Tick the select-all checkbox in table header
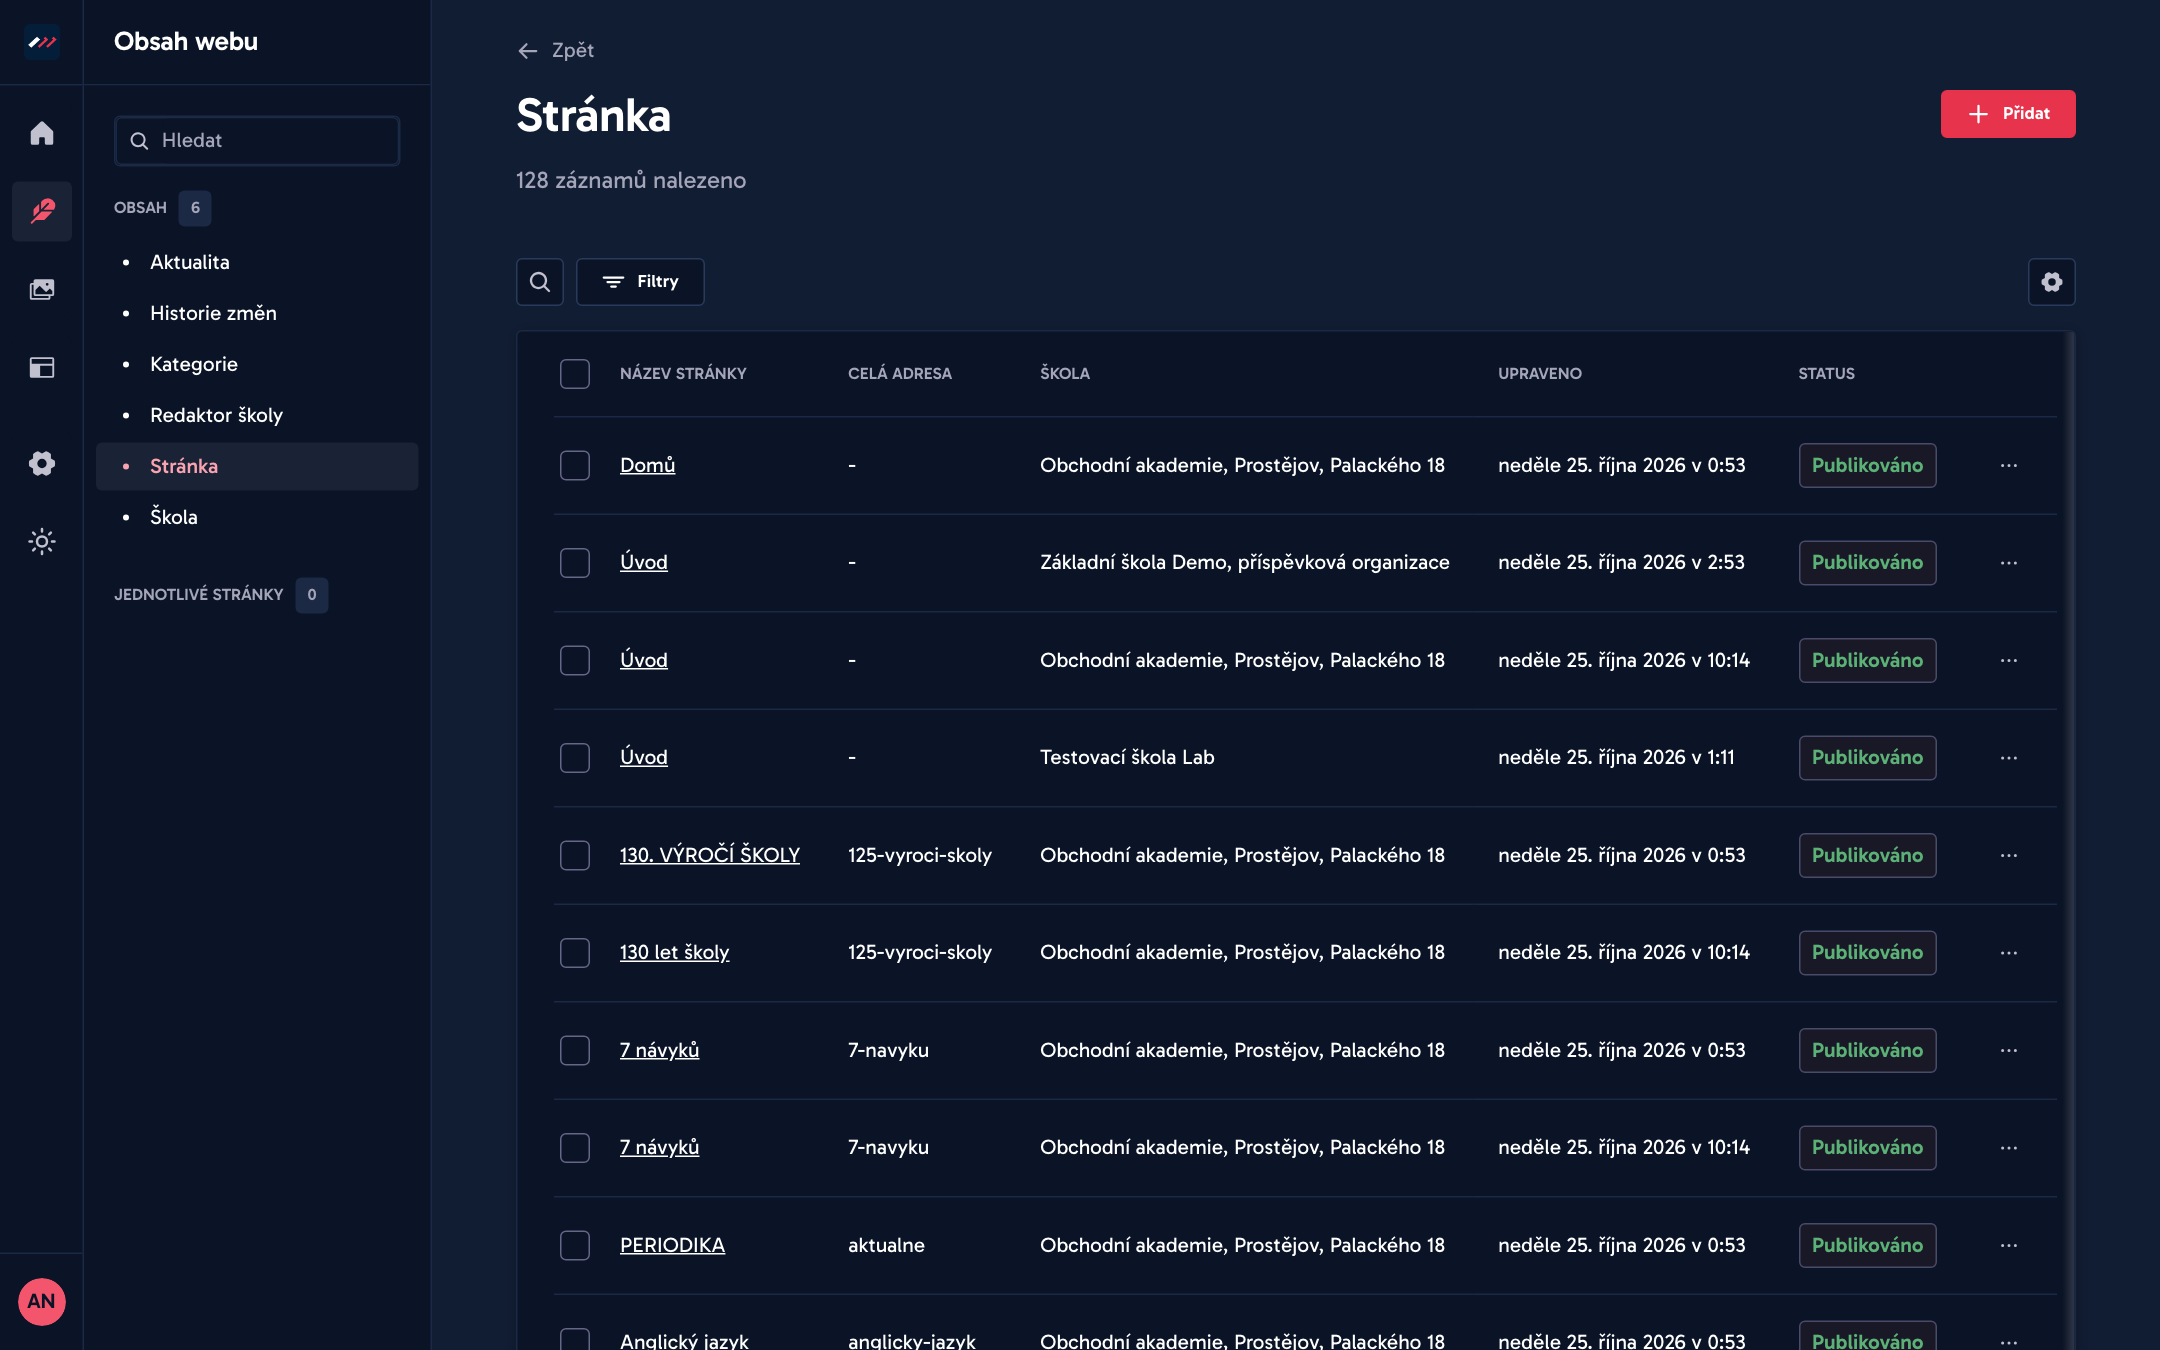The height and width of the screenshot is (1350, 2160). point(575,374)
